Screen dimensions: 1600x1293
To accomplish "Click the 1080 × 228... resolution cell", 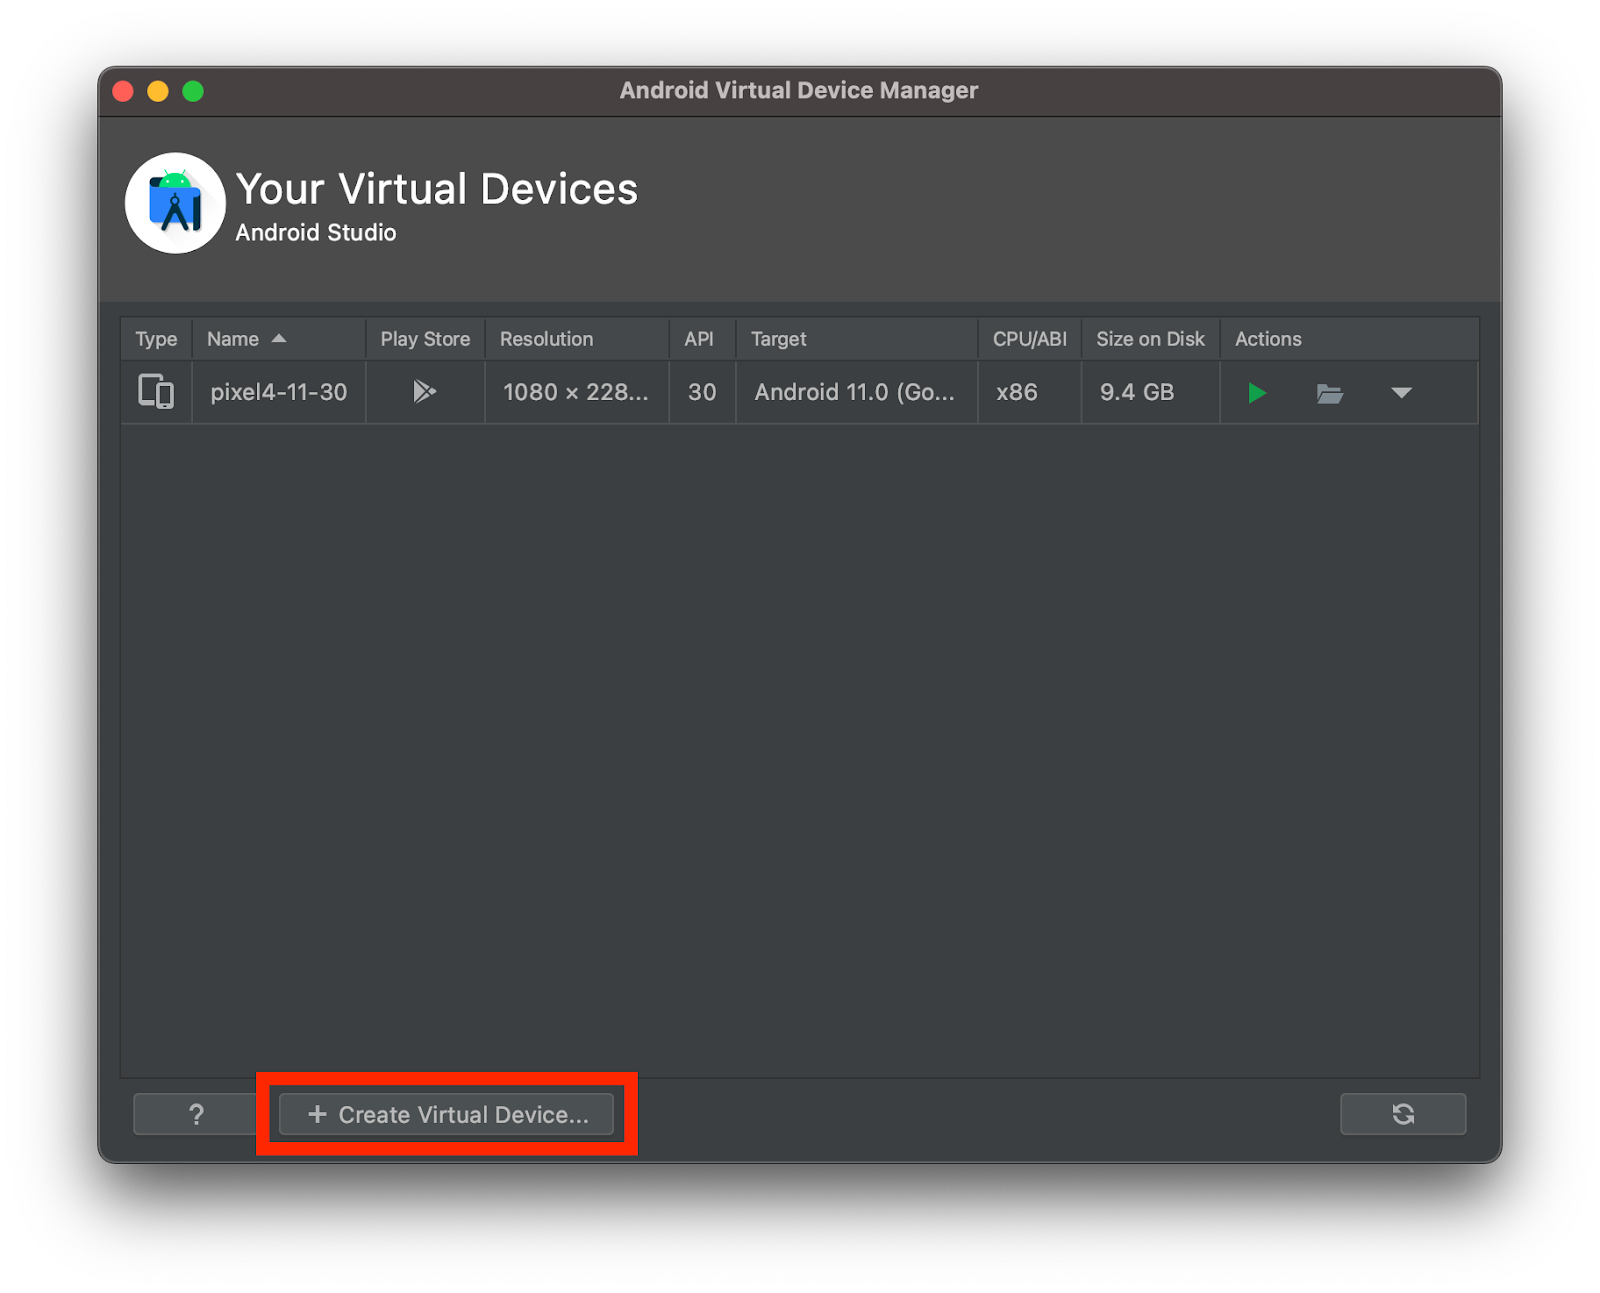I will pos(576,392).
